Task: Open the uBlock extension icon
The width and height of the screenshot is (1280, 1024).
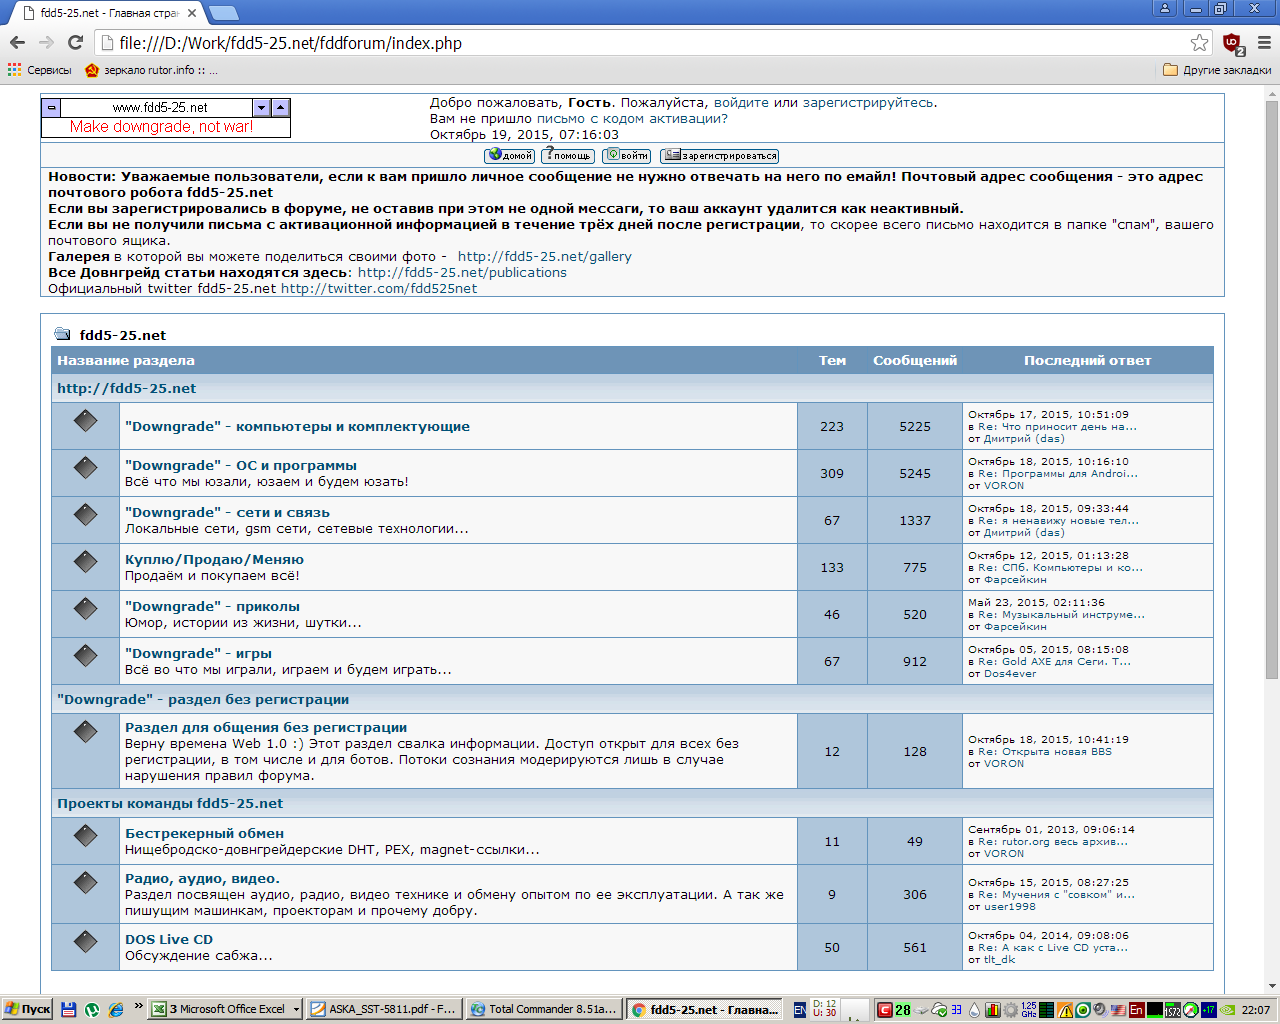Action: pyautogui.click(x=1232, y=43)
